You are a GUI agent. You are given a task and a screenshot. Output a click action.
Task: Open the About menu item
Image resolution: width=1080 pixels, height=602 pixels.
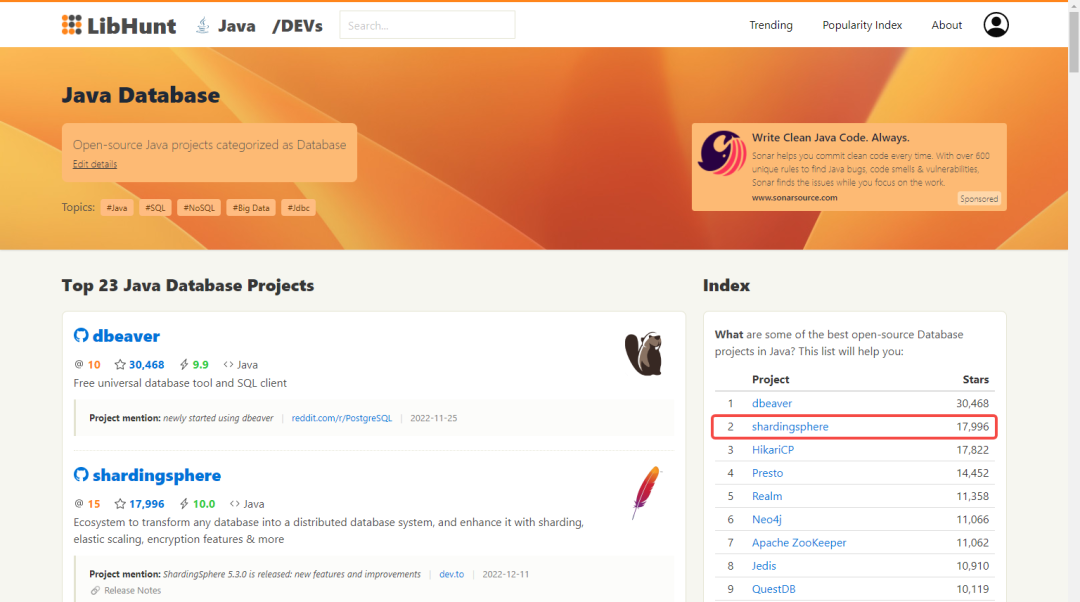[x=946, y=25]
